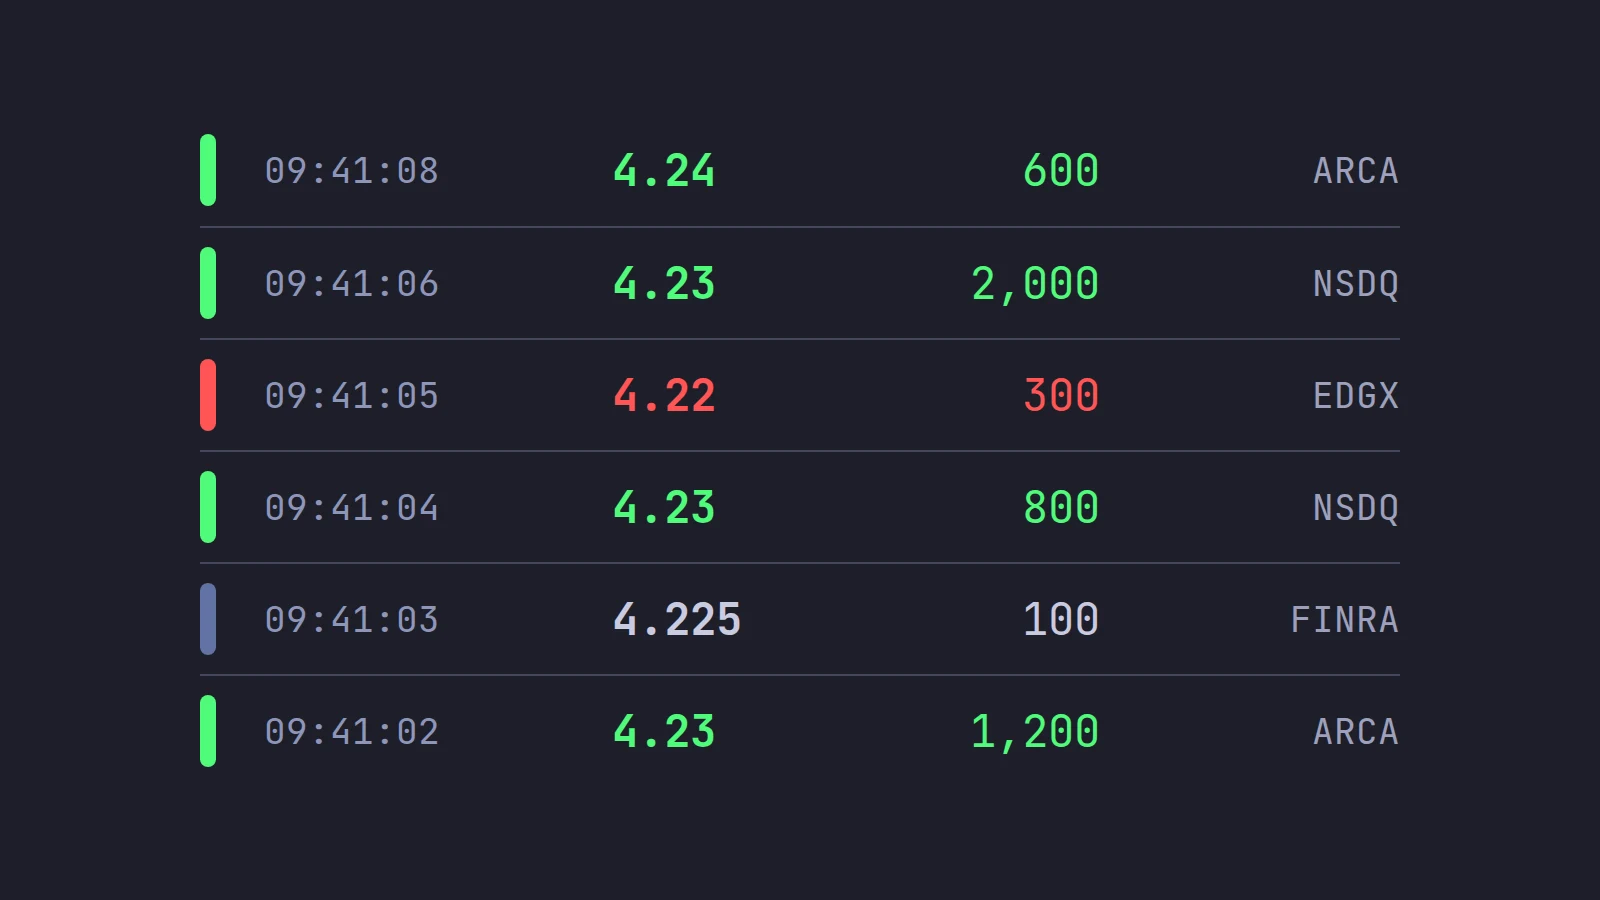Click ARCA in the 09:41:08 row
The image size is (1600, 900).
coord(1355,171)
